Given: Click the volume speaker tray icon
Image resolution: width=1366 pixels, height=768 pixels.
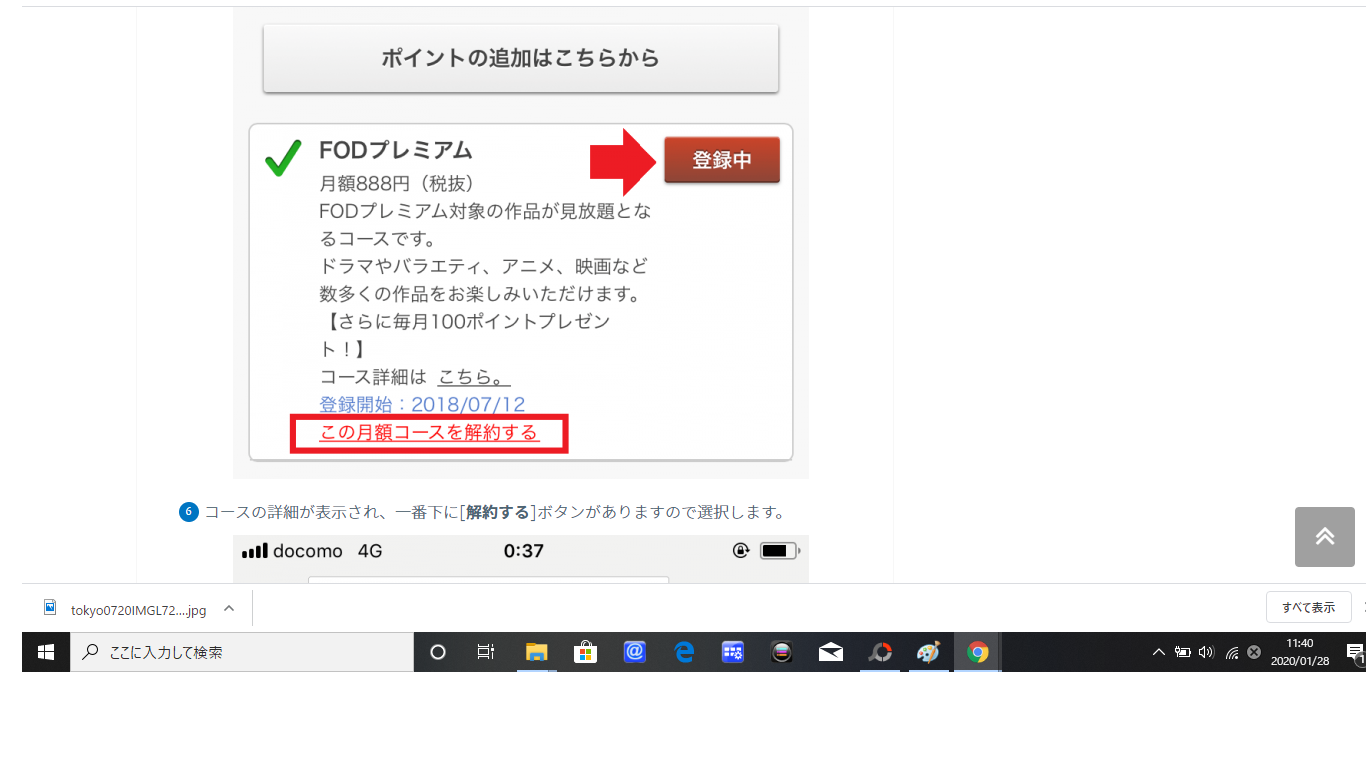Looking at the screenshot, I should [1206, 652].
